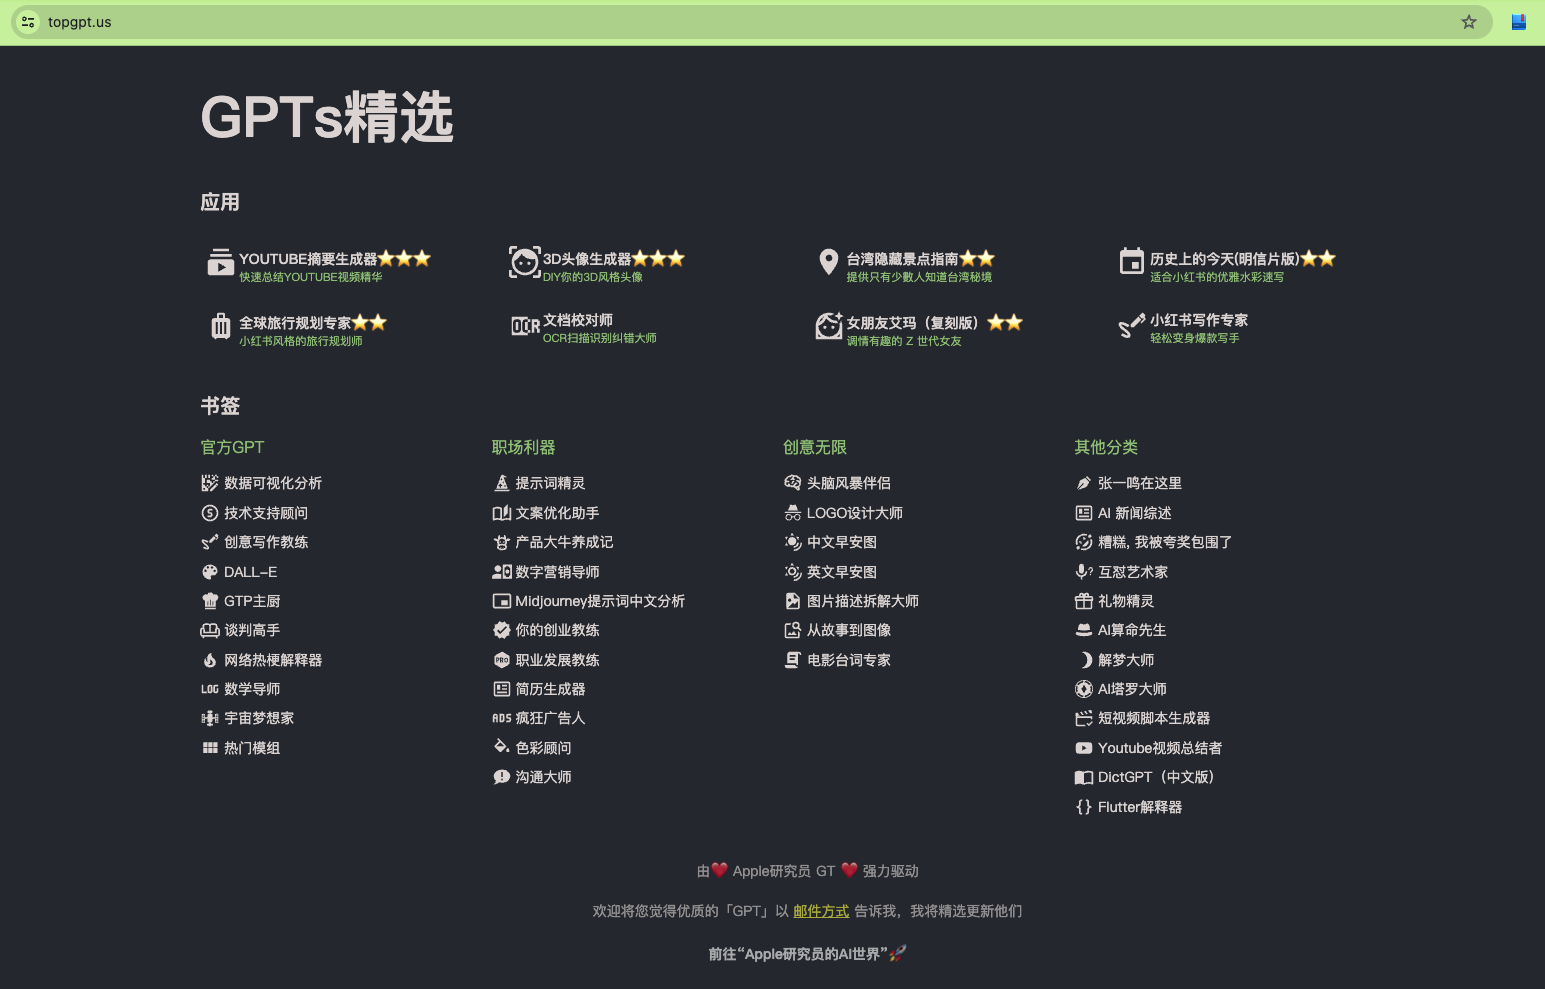Open the 数学导师 bookmark
This screenshot has height=989, width=1545.
252,689
